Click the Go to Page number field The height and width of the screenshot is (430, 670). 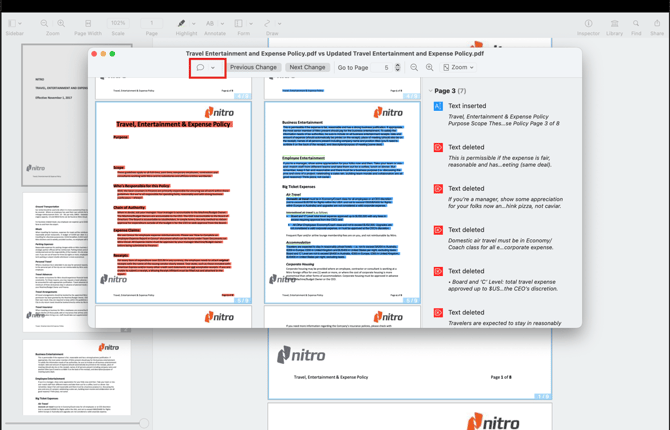coord(386,68)
